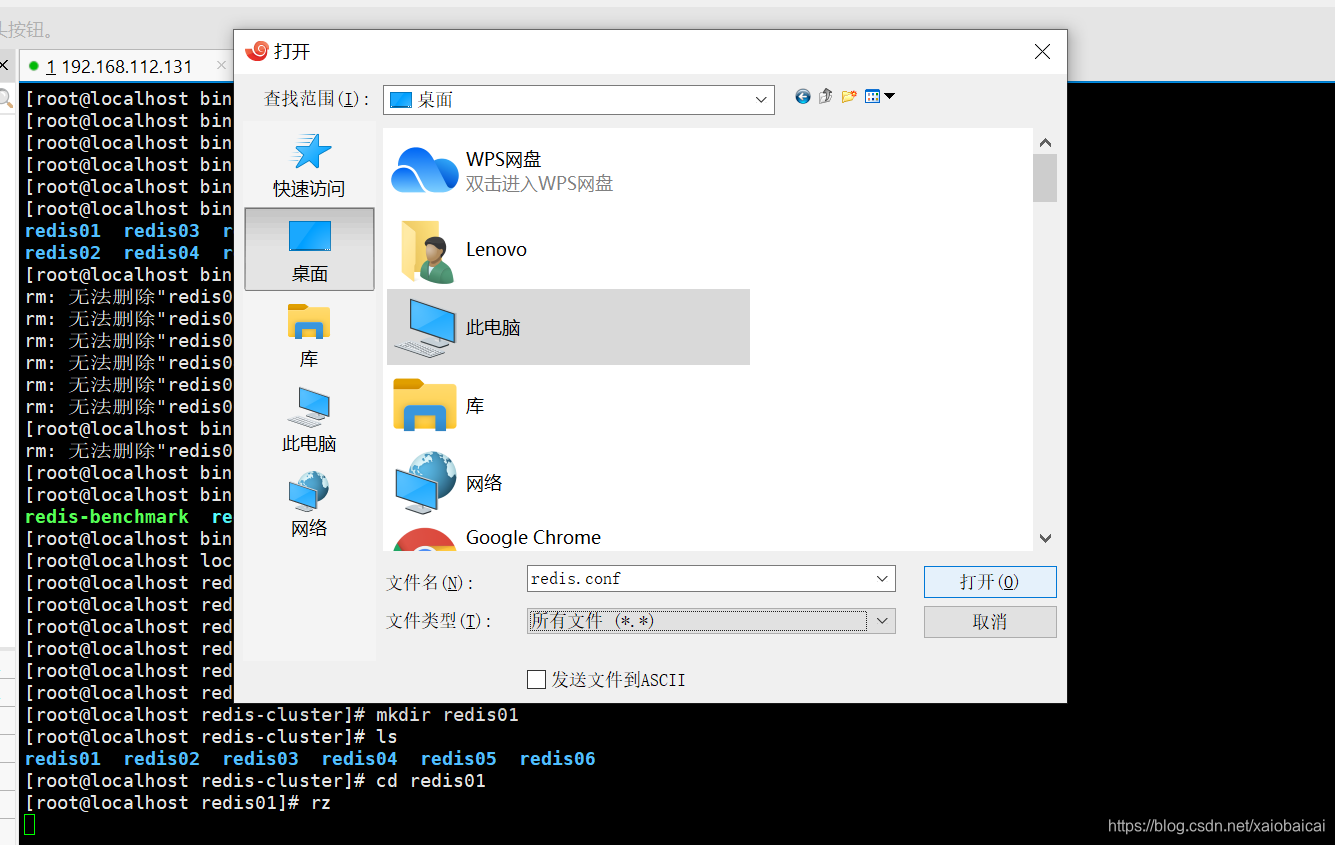Go up one folder level
The image size is (1335, 845).
[x=825, y=97]
